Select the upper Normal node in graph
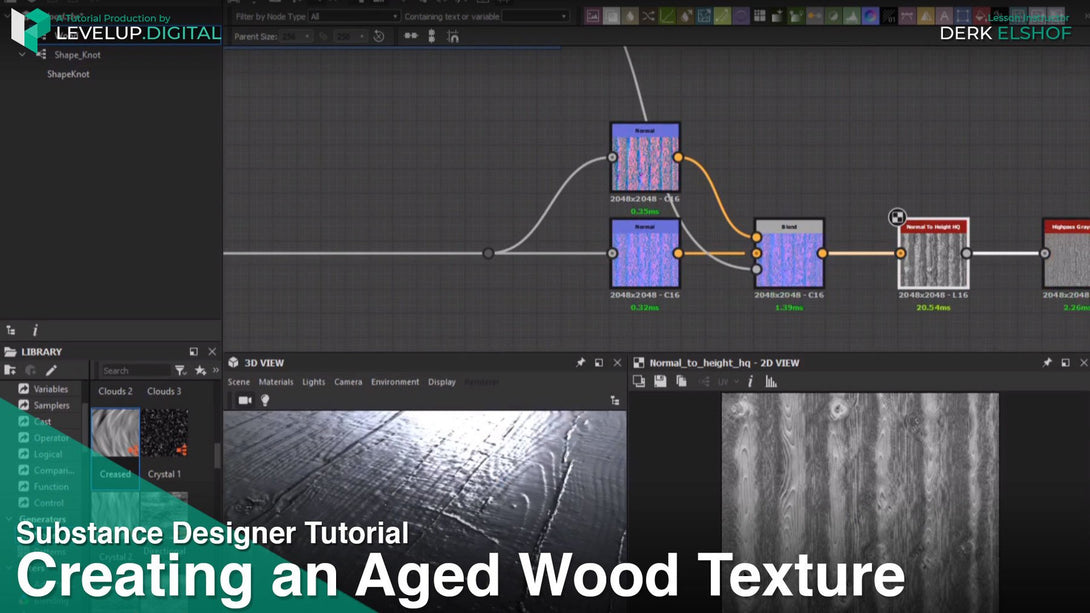The width and height of the screenshot is (1090, 613). [645, 157]
